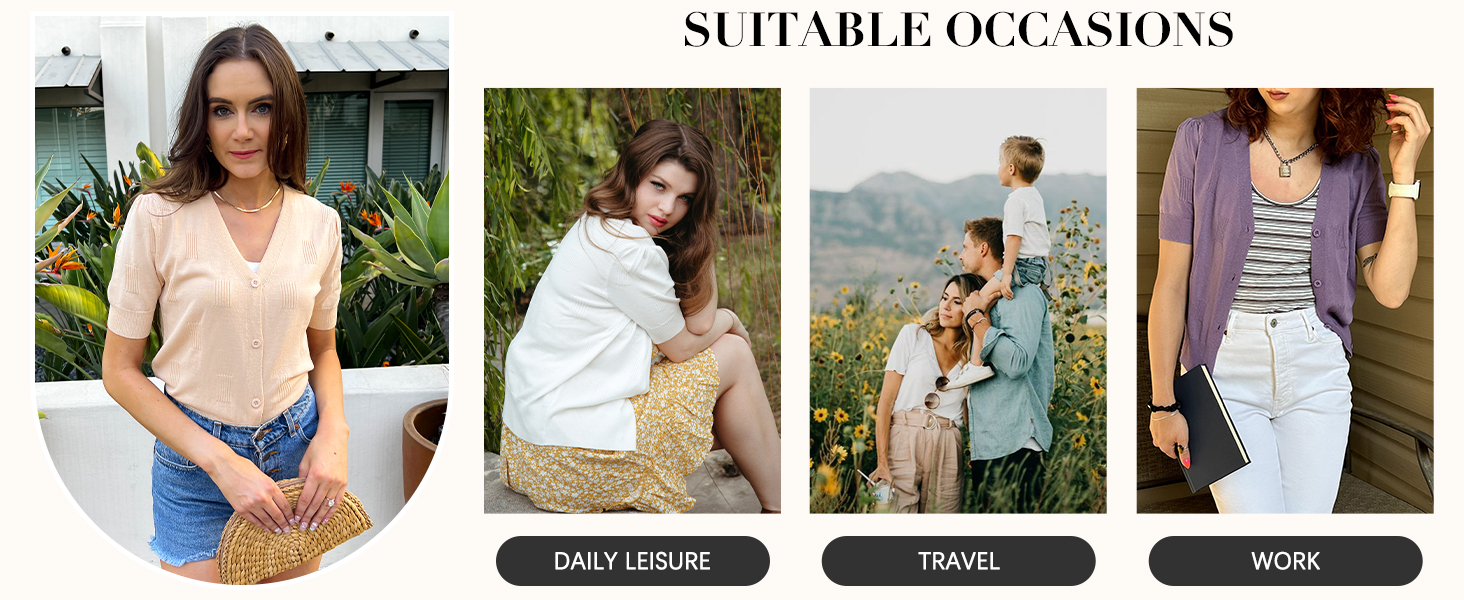Open the family travel photo in sunflower field
This screenshot has width=1464, height=600.
pos(958,300)
